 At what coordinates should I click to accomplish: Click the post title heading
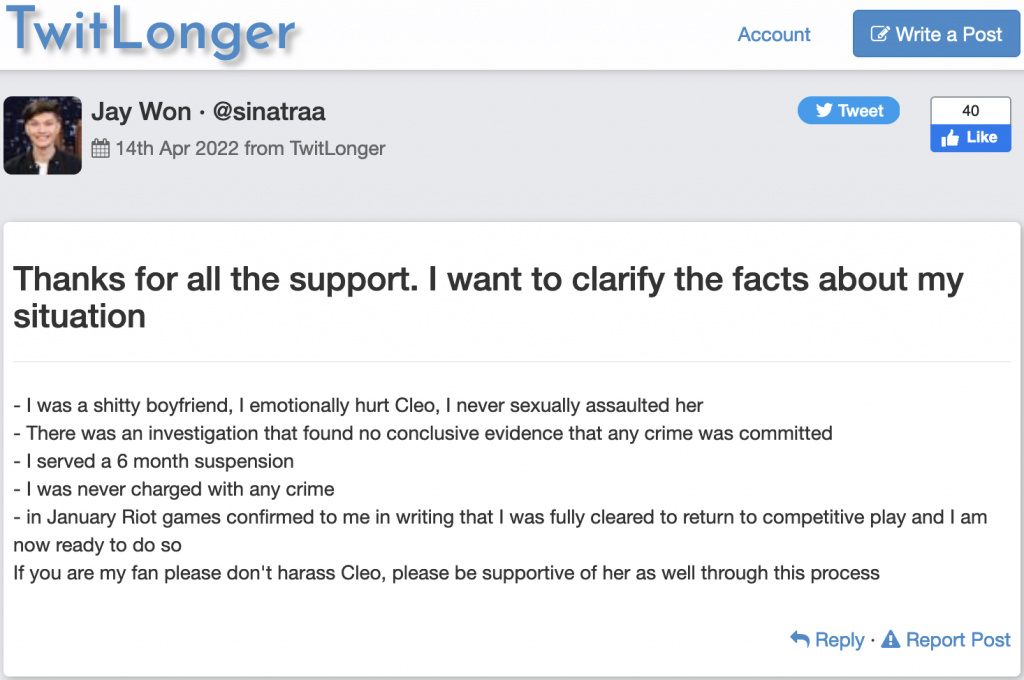(x=488, y=297)
